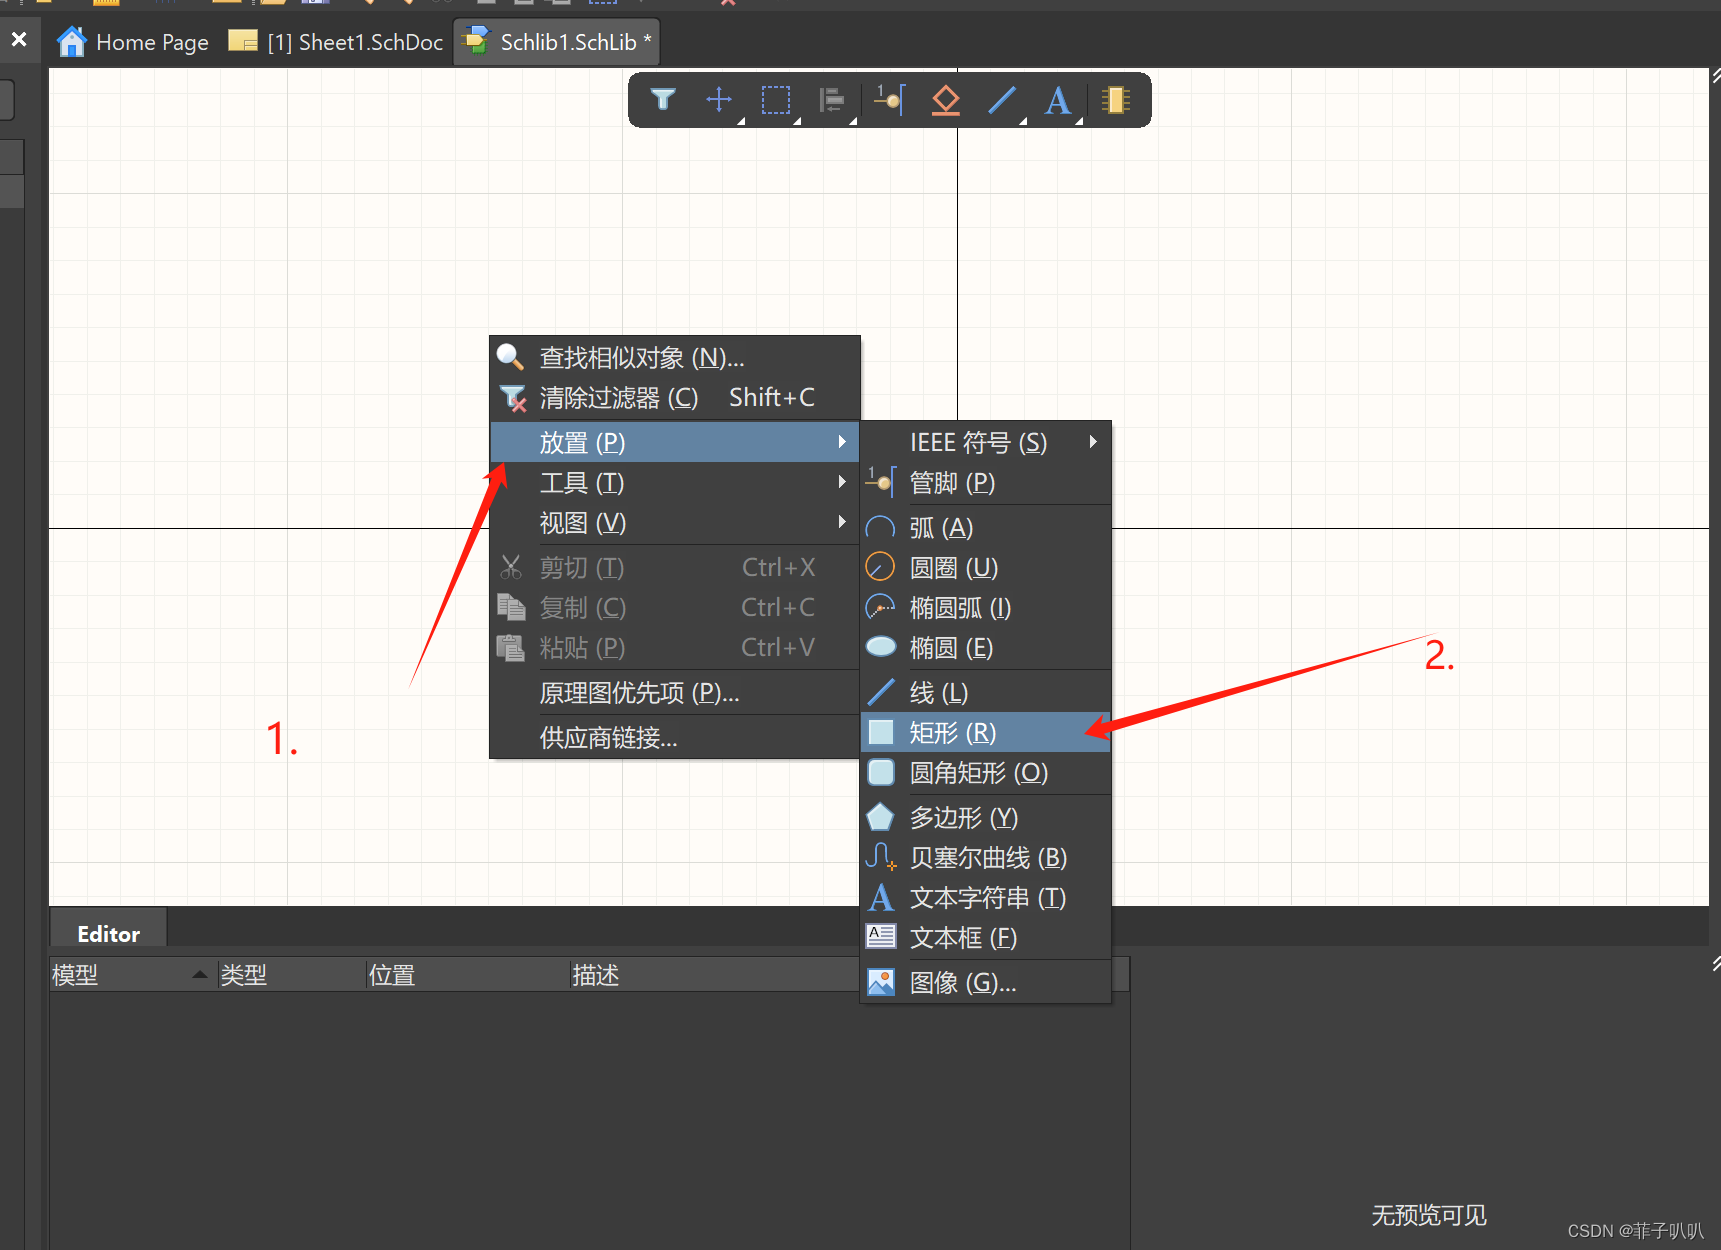
Task: Click the clear filter funnel icon
Action: [x=512, y=398]
